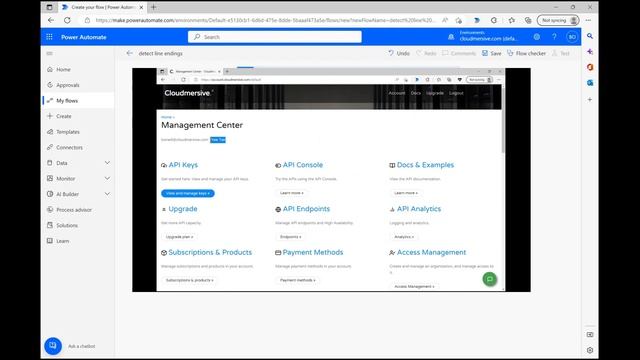The image size is (640, 360).
Task: Click the API Keys heading link
Action: click(183, 165)
